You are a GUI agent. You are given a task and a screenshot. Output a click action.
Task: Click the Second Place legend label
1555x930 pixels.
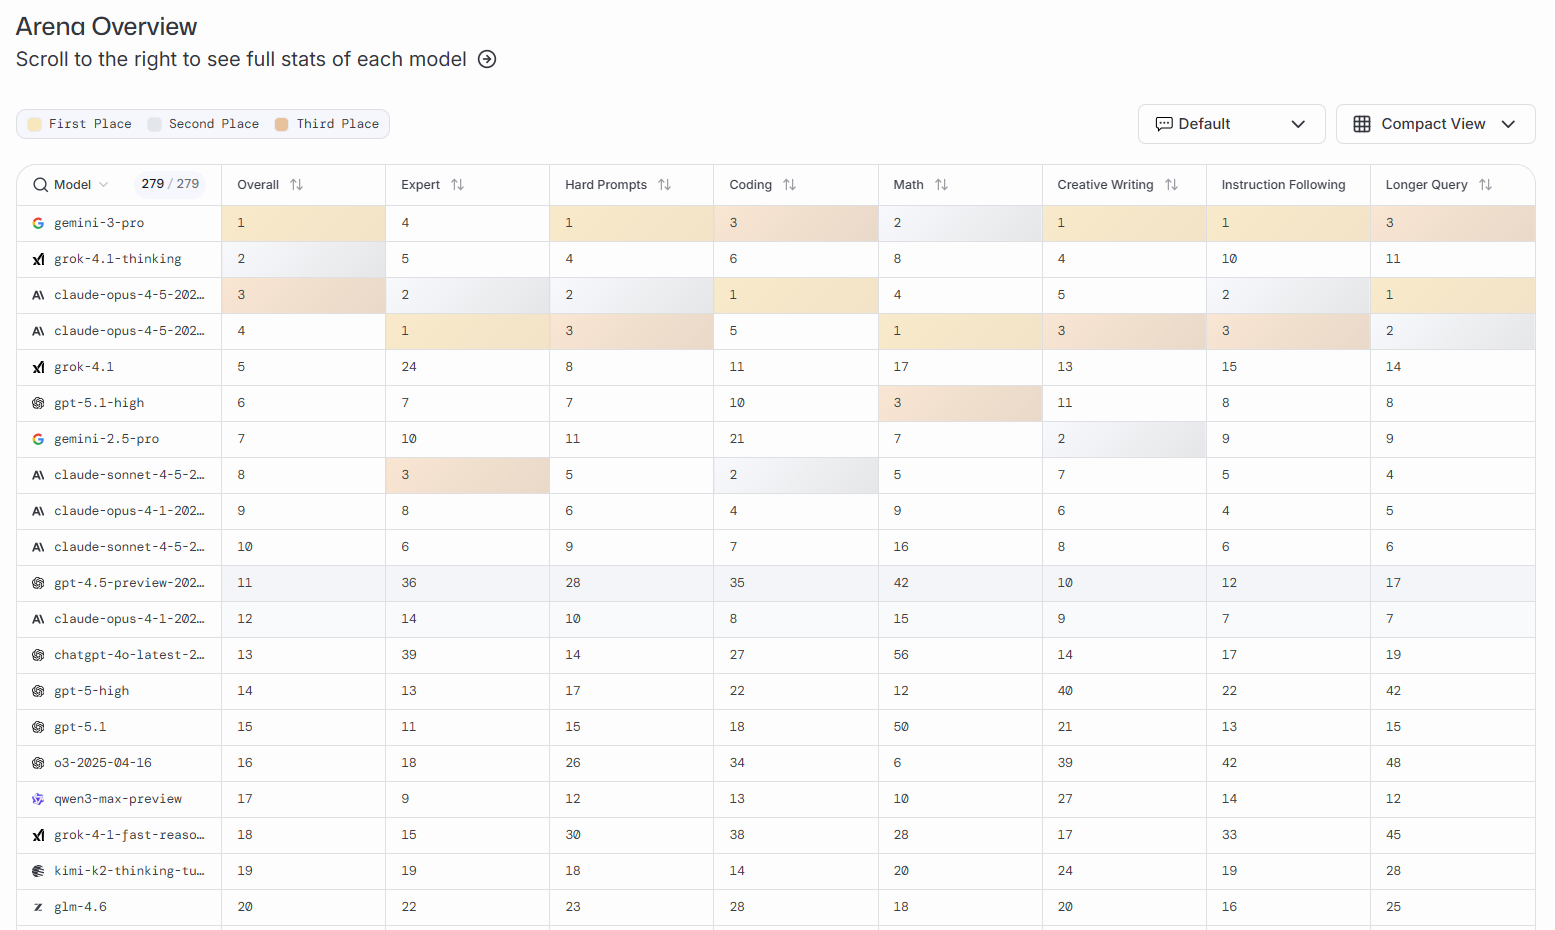tap(213, 124)
